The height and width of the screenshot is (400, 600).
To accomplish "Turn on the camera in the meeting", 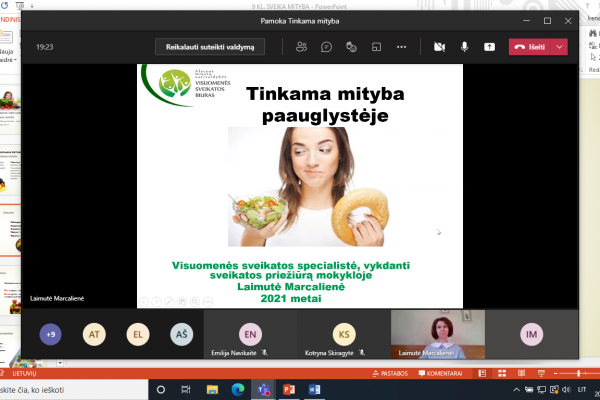I will point(439,47).
